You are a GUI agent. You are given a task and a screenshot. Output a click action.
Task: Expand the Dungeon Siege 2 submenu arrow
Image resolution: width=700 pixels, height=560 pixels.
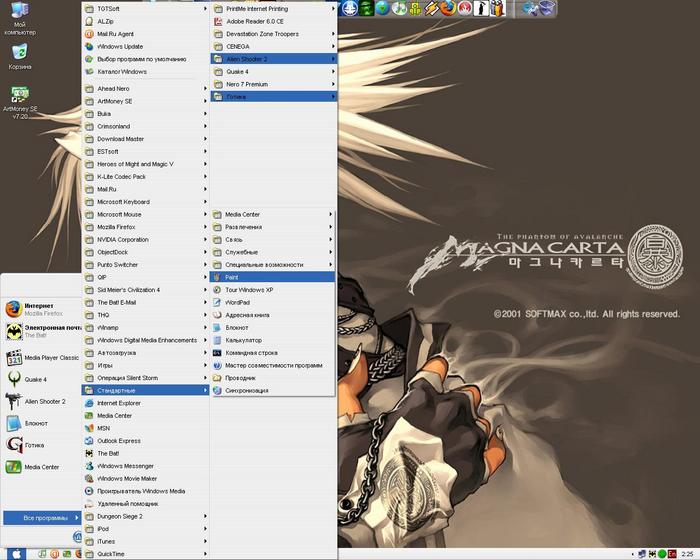pos(205,516)
